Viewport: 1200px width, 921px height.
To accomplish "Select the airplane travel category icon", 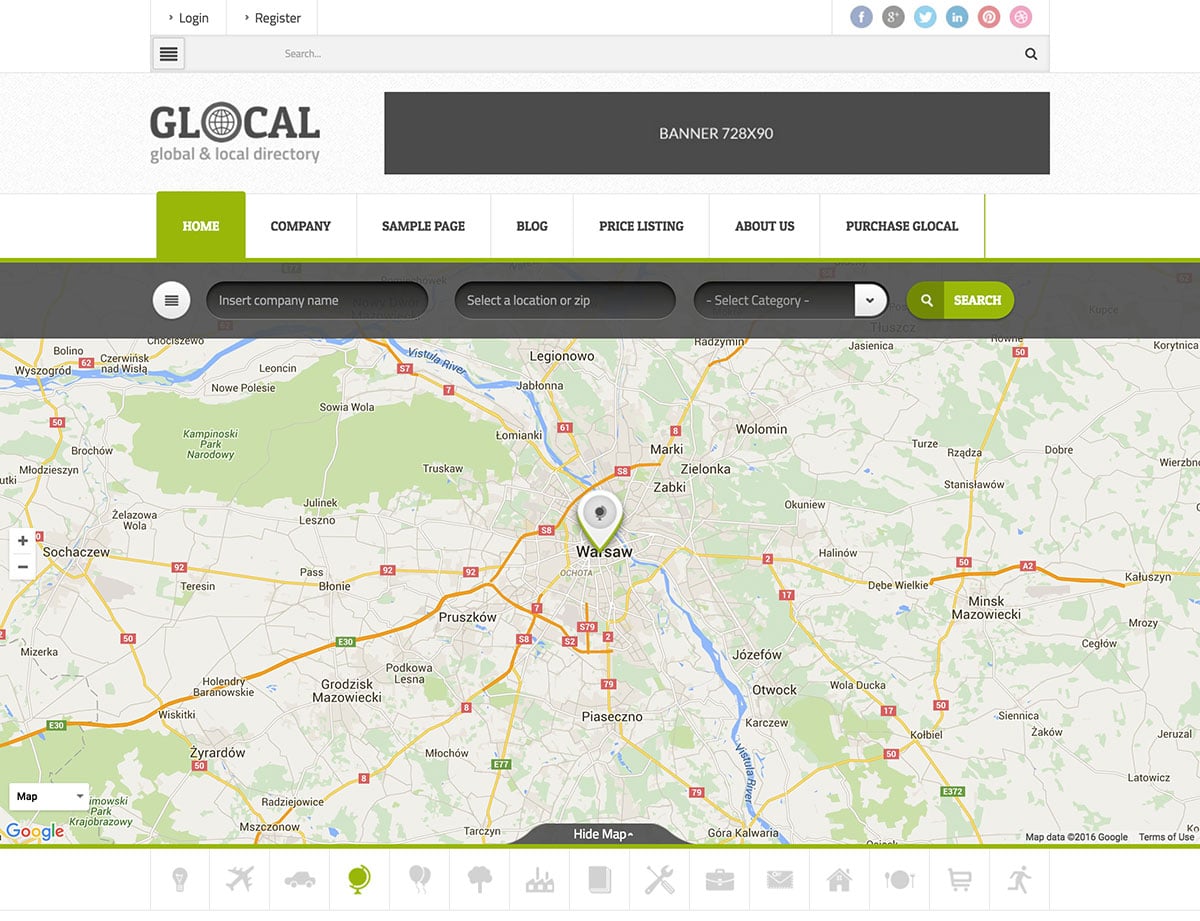I will (x=239, y=880).
